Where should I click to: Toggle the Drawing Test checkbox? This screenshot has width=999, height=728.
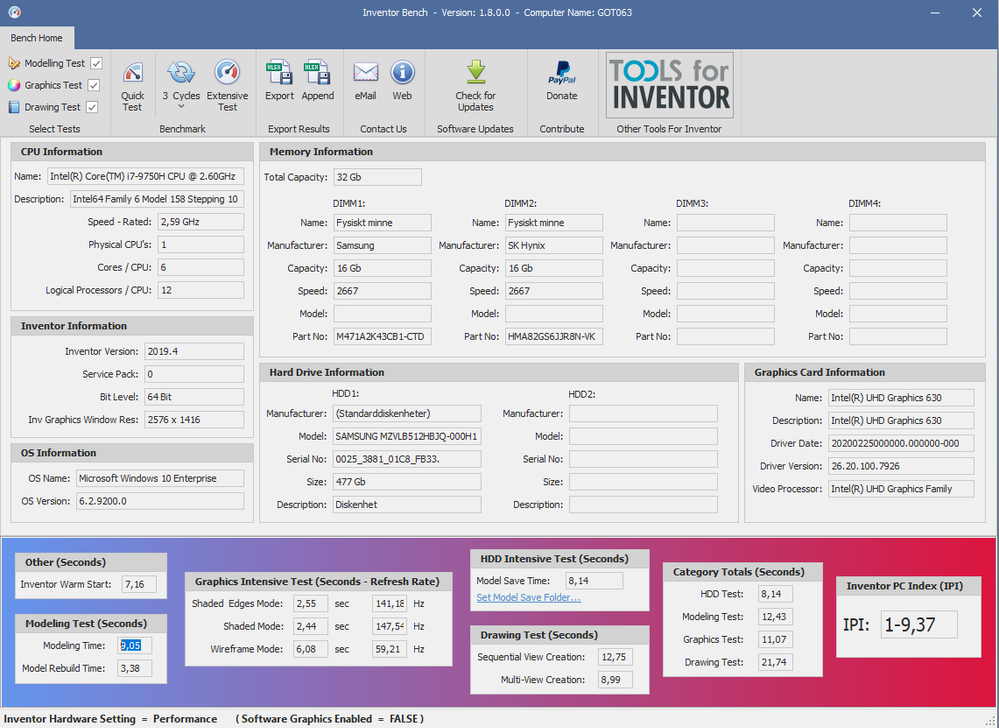[x=92, y=107]
